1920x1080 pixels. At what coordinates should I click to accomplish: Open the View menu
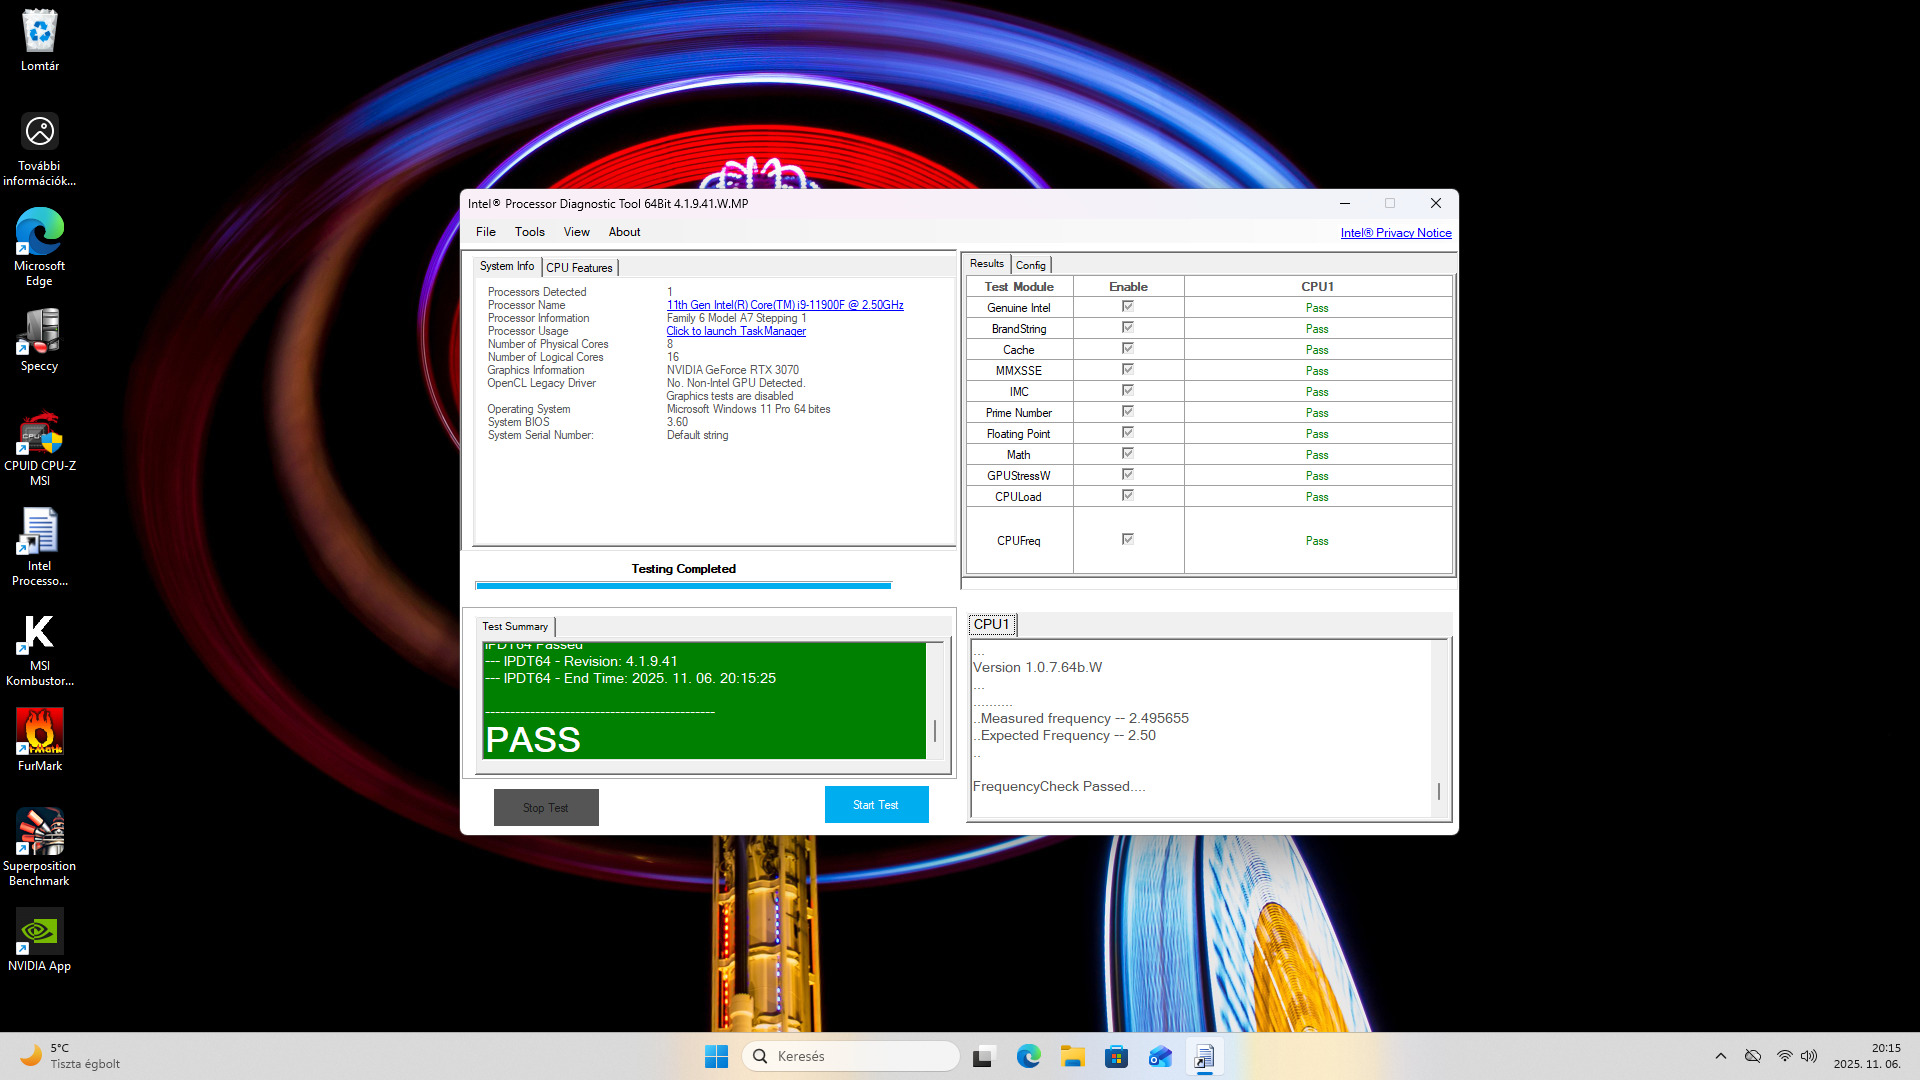point(576,232)
